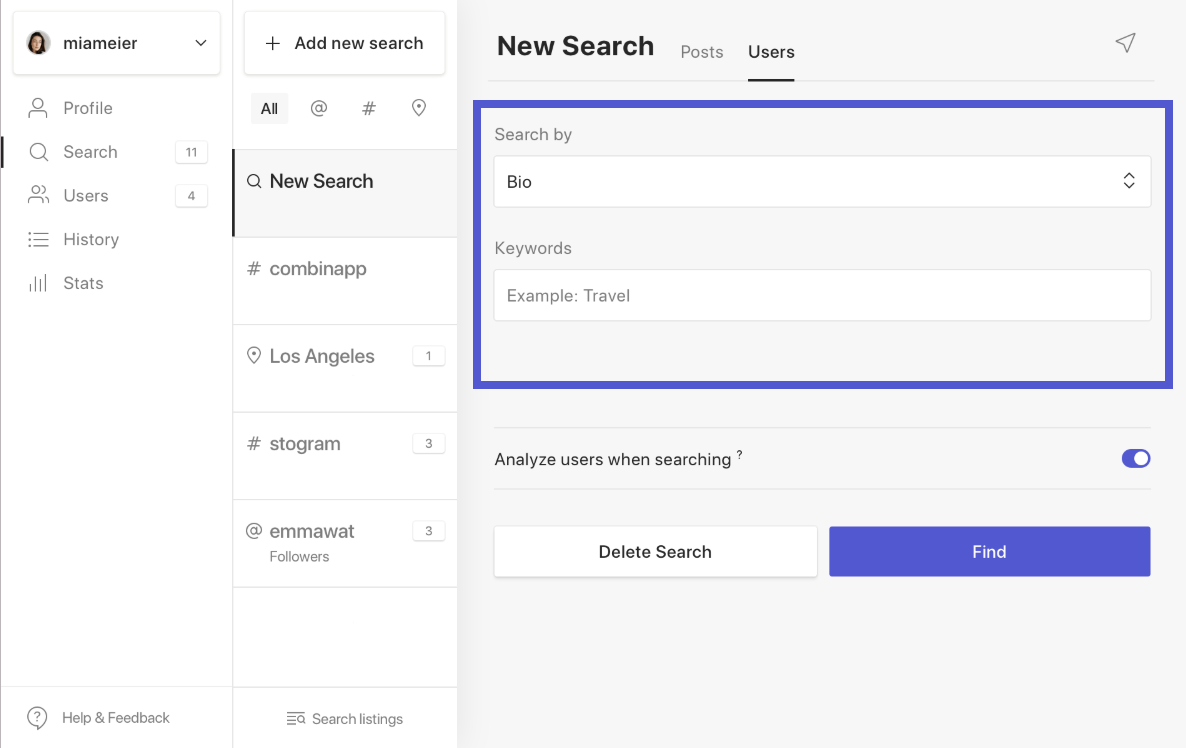Open the Search by Bio dropdown

(x=822, y=182)
